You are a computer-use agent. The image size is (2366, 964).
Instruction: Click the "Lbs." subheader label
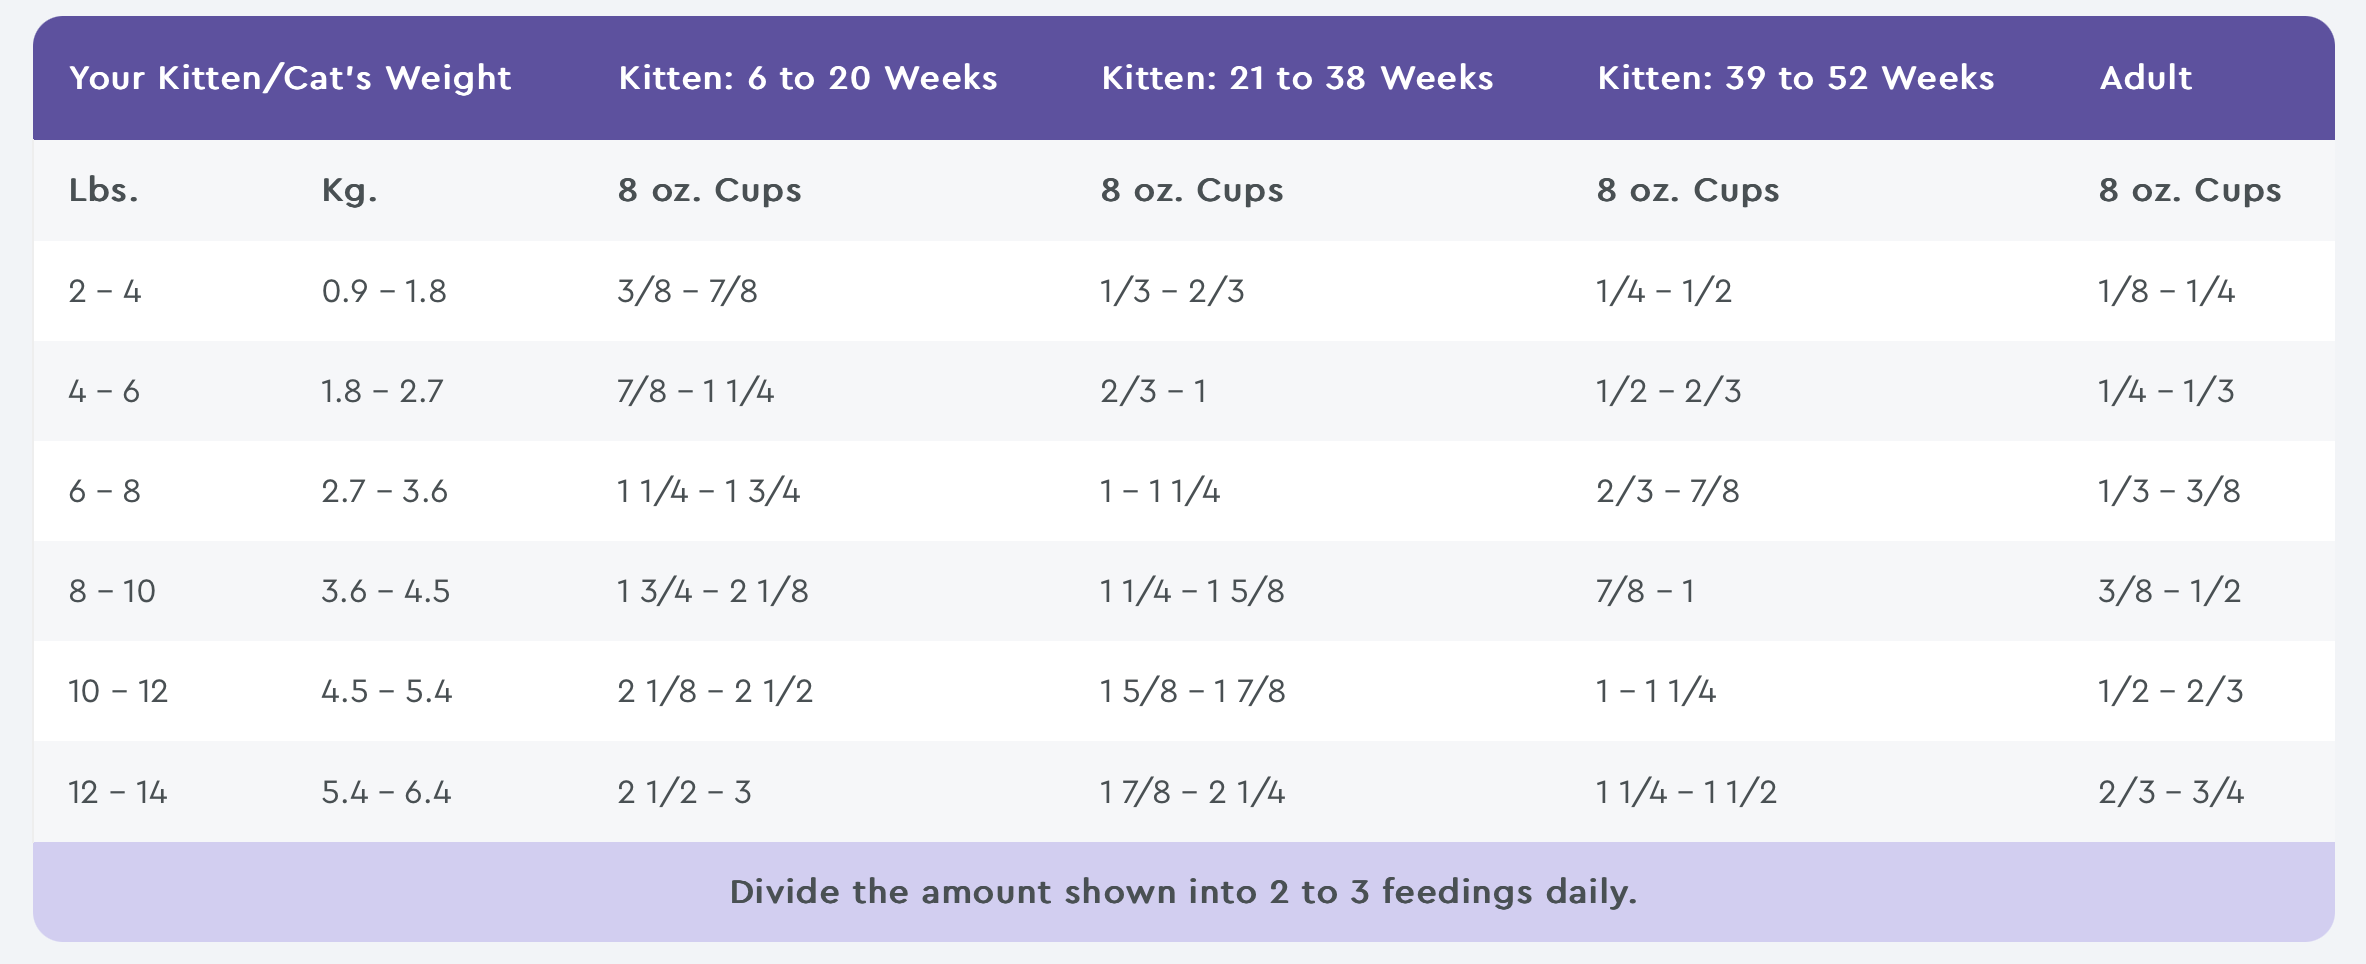click(x=104, y=190)
